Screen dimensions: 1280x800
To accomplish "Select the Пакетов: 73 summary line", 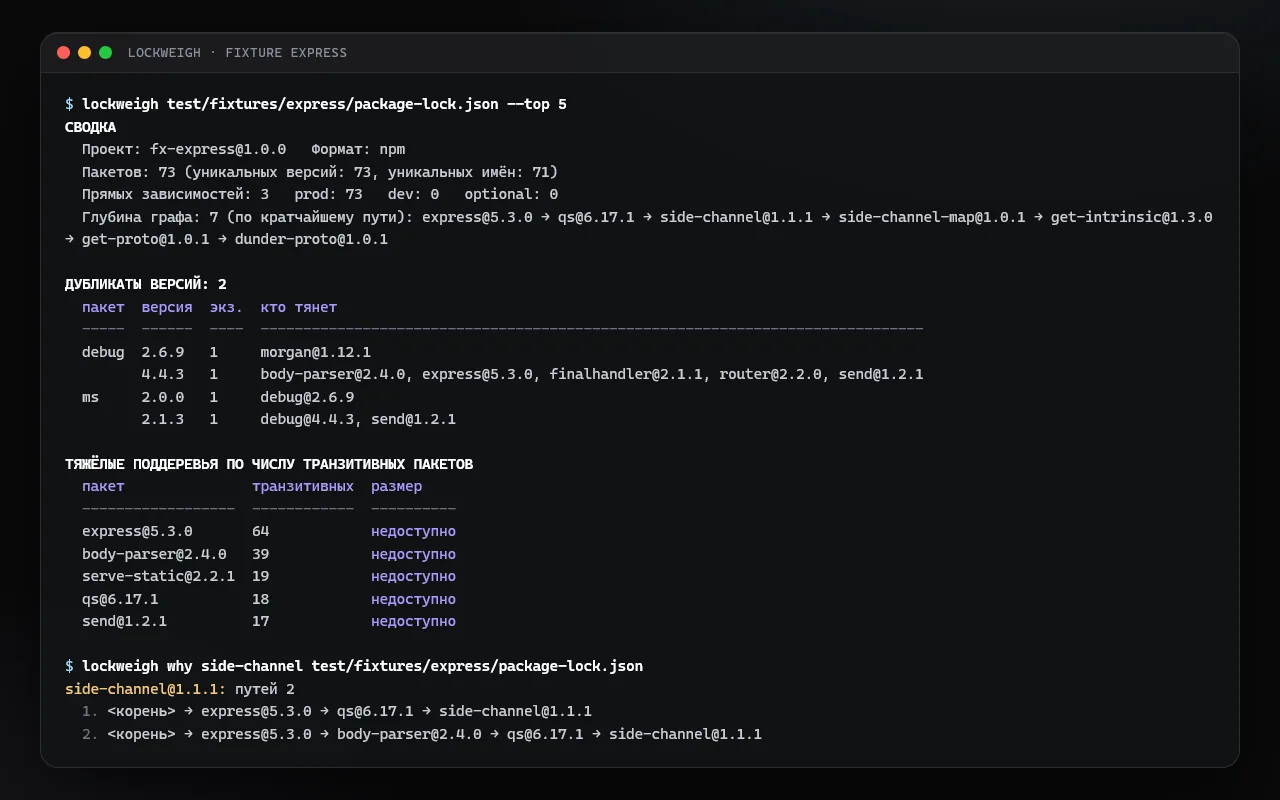I will click(x=320, y=172).
